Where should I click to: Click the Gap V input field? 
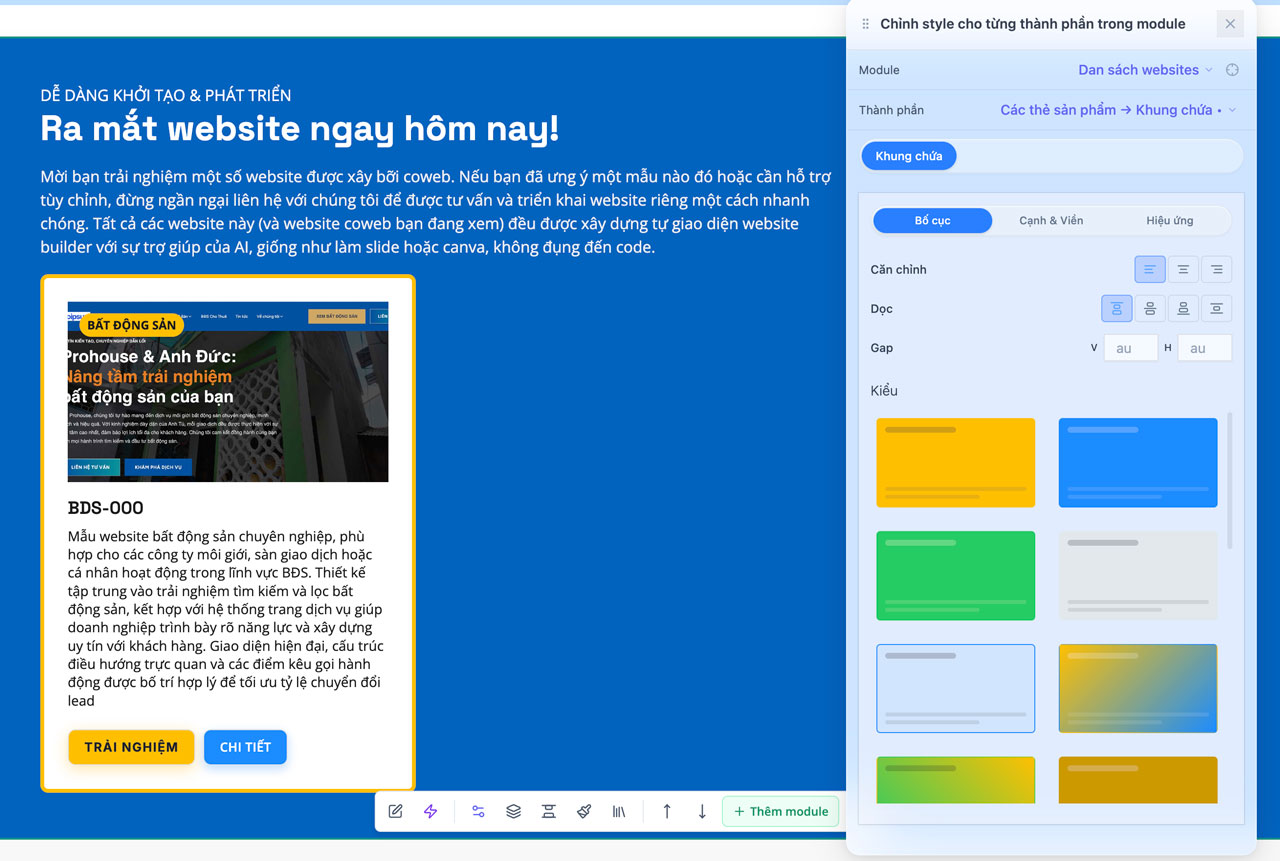pyautogui.click(x=1130, y=348)
